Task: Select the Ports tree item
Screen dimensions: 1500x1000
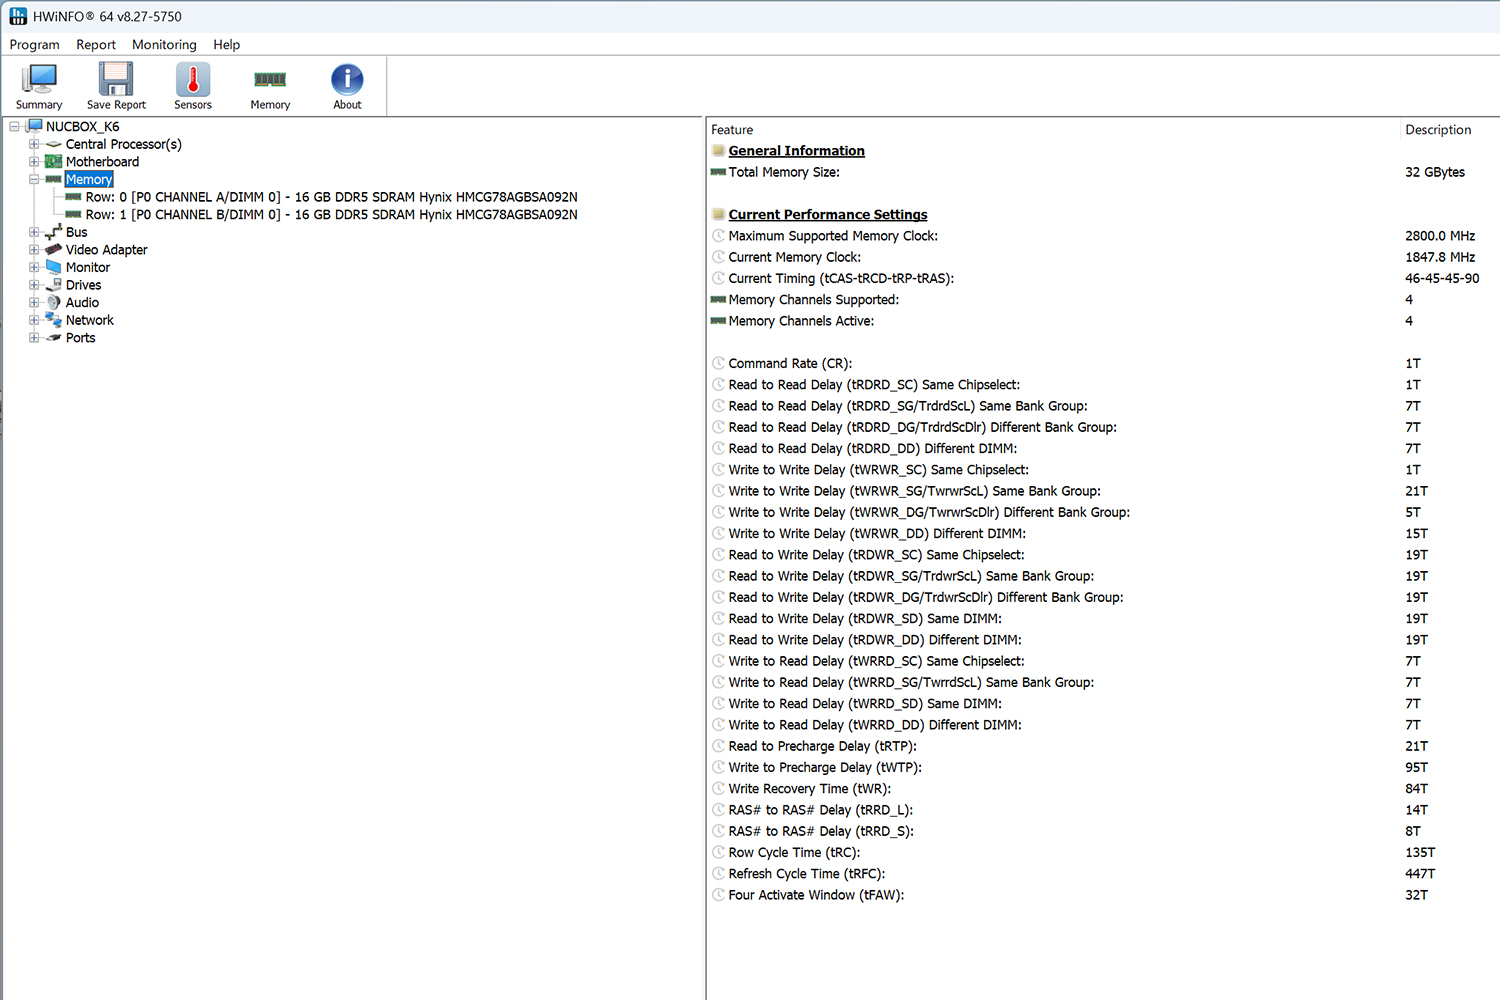Action: 81,338
